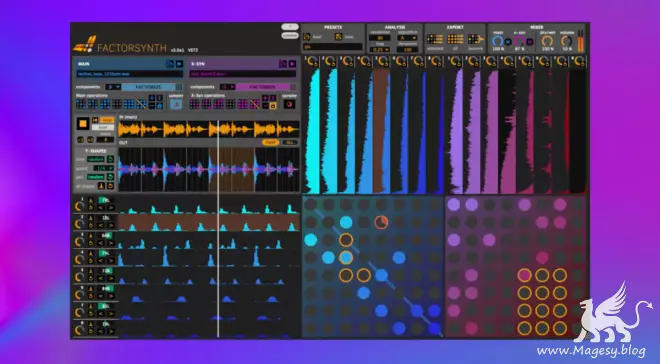
Task: Open the X-SYN components count dropdown
Action: (227, 87)
